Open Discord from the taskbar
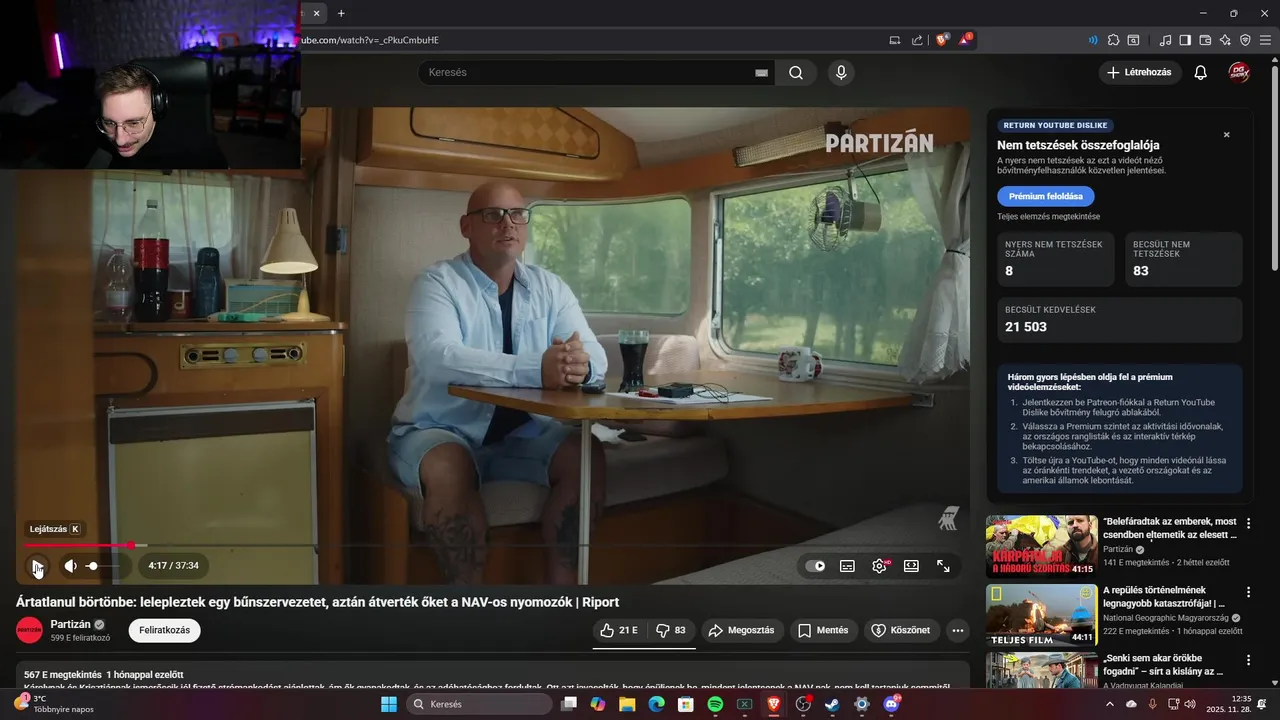1280x720 pixels. 891,704
